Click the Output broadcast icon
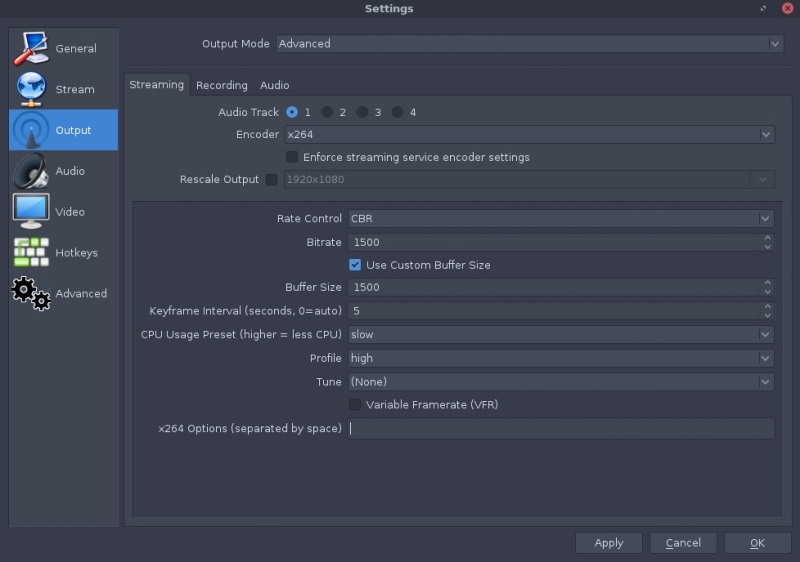Viewport: 800px width, 562px height. click(31, 130)
